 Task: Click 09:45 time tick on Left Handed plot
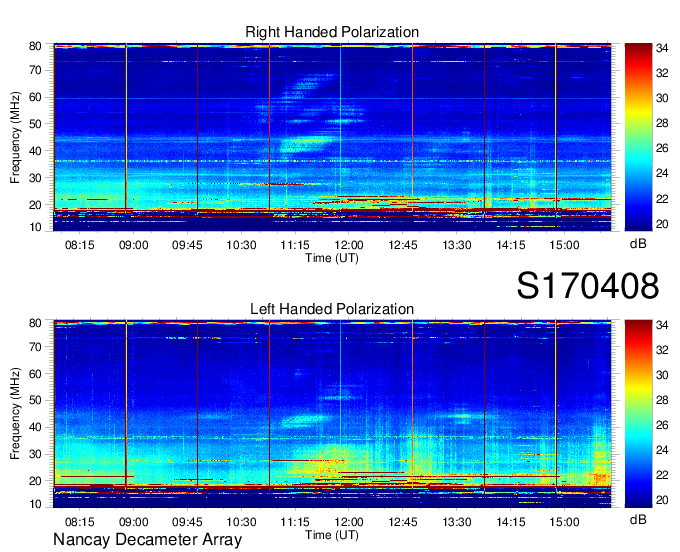187,522
